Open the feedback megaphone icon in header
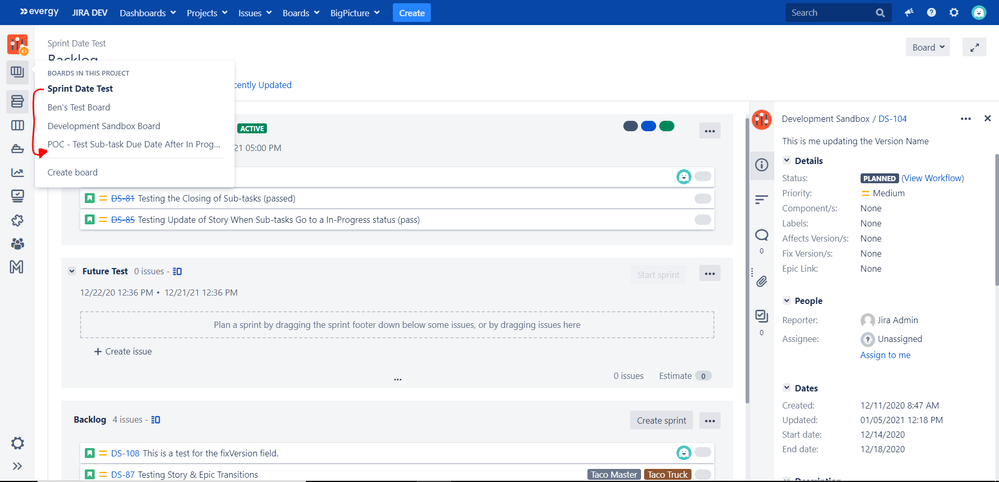Viewport: 999px width, 482px height. click(909, 12)
